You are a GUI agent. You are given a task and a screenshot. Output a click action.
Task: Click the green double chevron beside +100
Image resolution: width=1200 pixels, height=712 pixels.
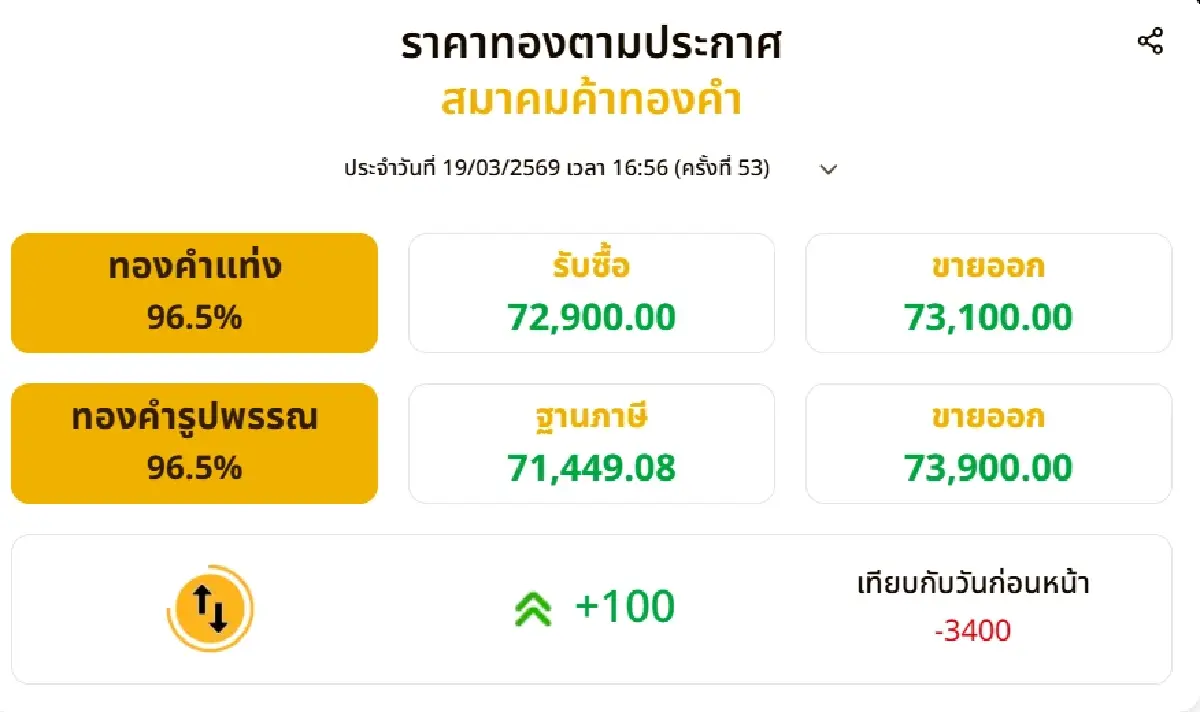pos(535,606)
